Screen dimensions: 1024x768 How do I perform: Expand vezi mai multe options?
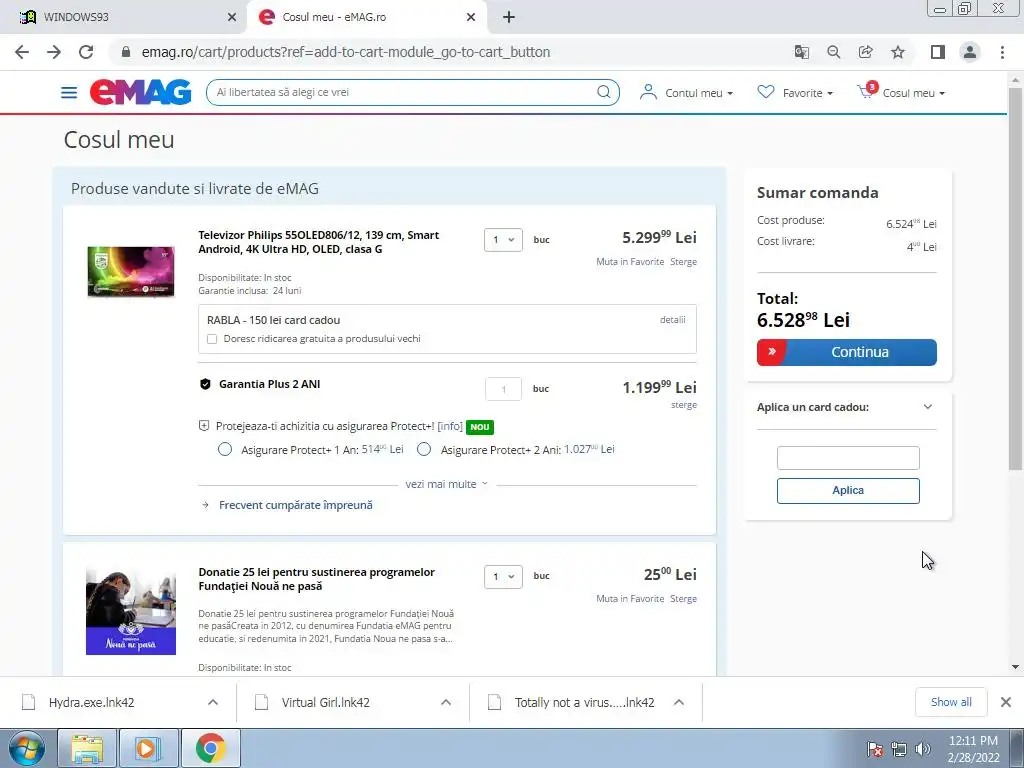pyautogui.click(x=446, y=485)
